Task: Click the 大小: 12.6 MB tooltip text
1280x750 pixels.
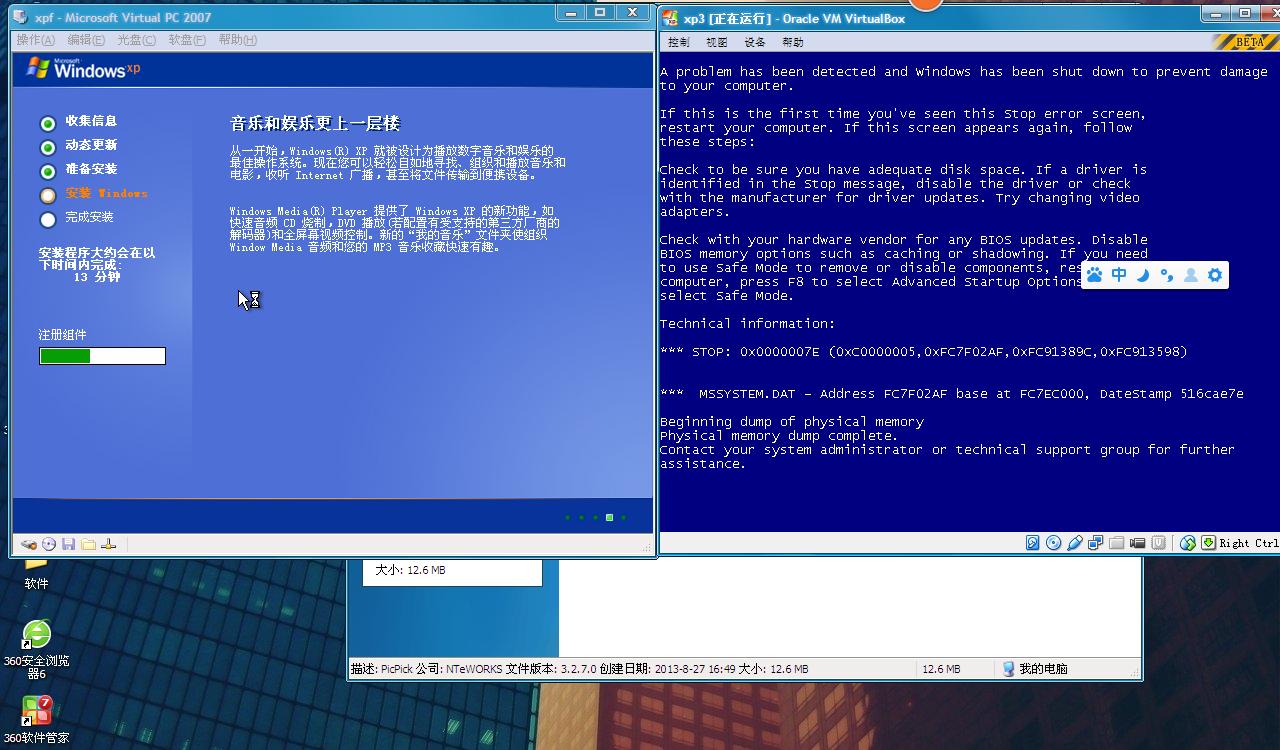Action: point(410,570)
